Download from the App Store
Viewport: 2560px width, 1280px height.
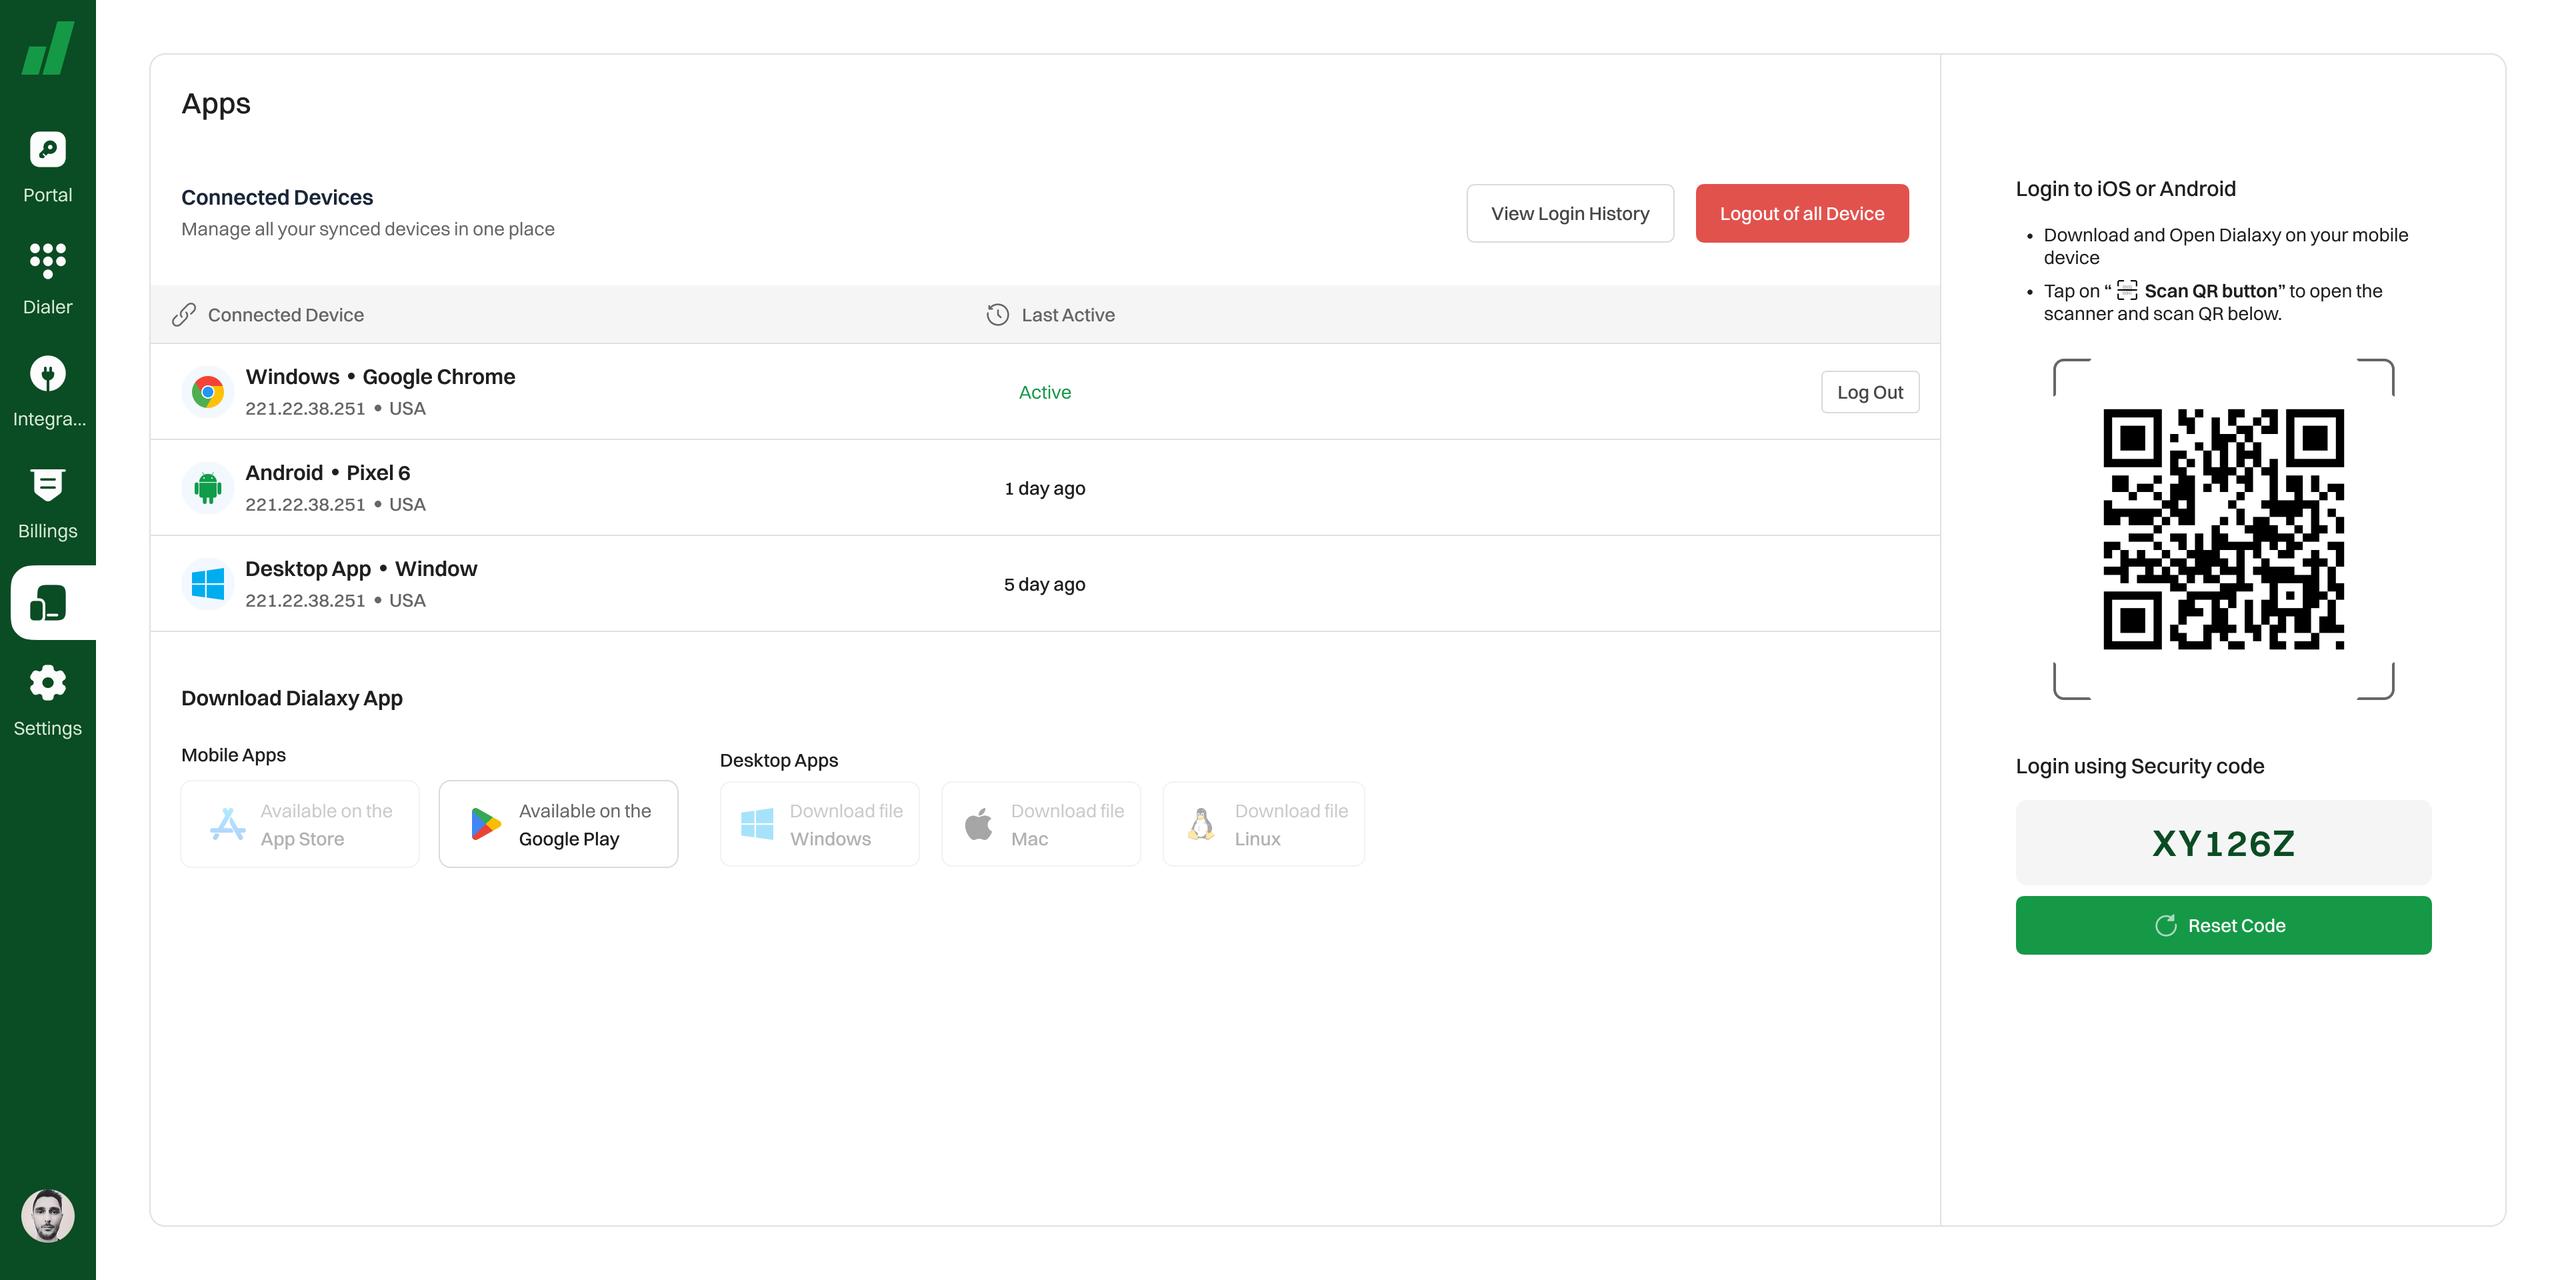point(300,824)
